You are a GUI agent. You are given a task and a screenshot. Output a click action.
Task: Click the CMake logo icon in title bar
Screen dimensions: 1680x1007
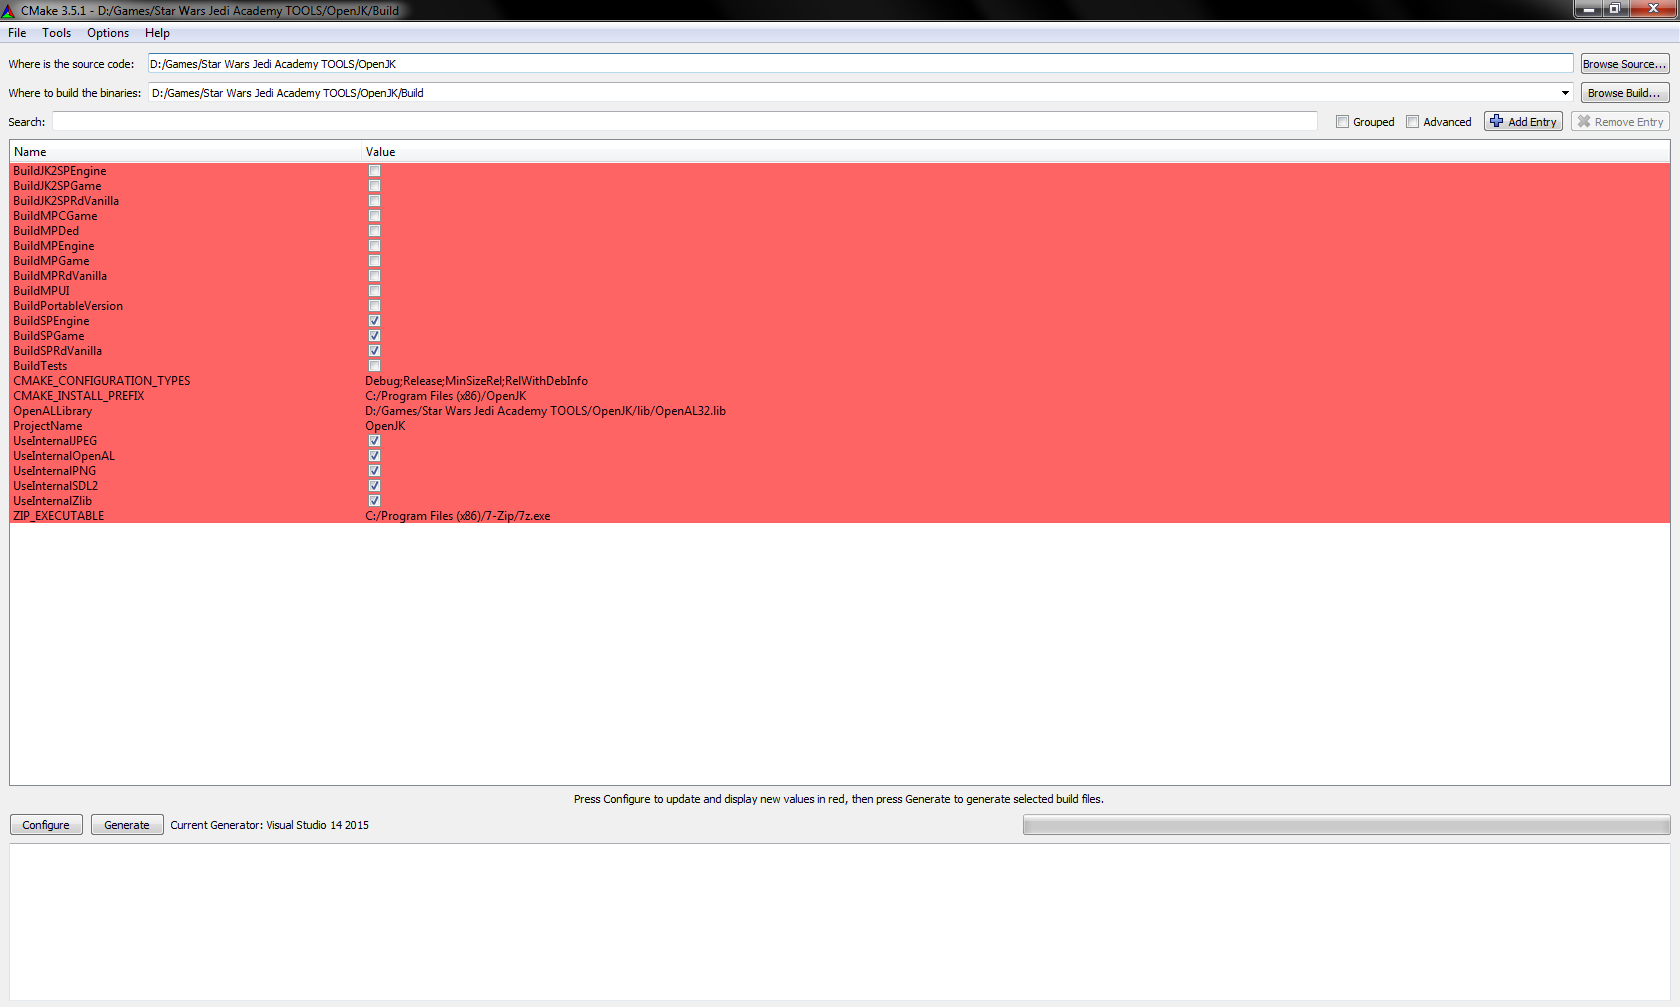(x=8, y=10)
